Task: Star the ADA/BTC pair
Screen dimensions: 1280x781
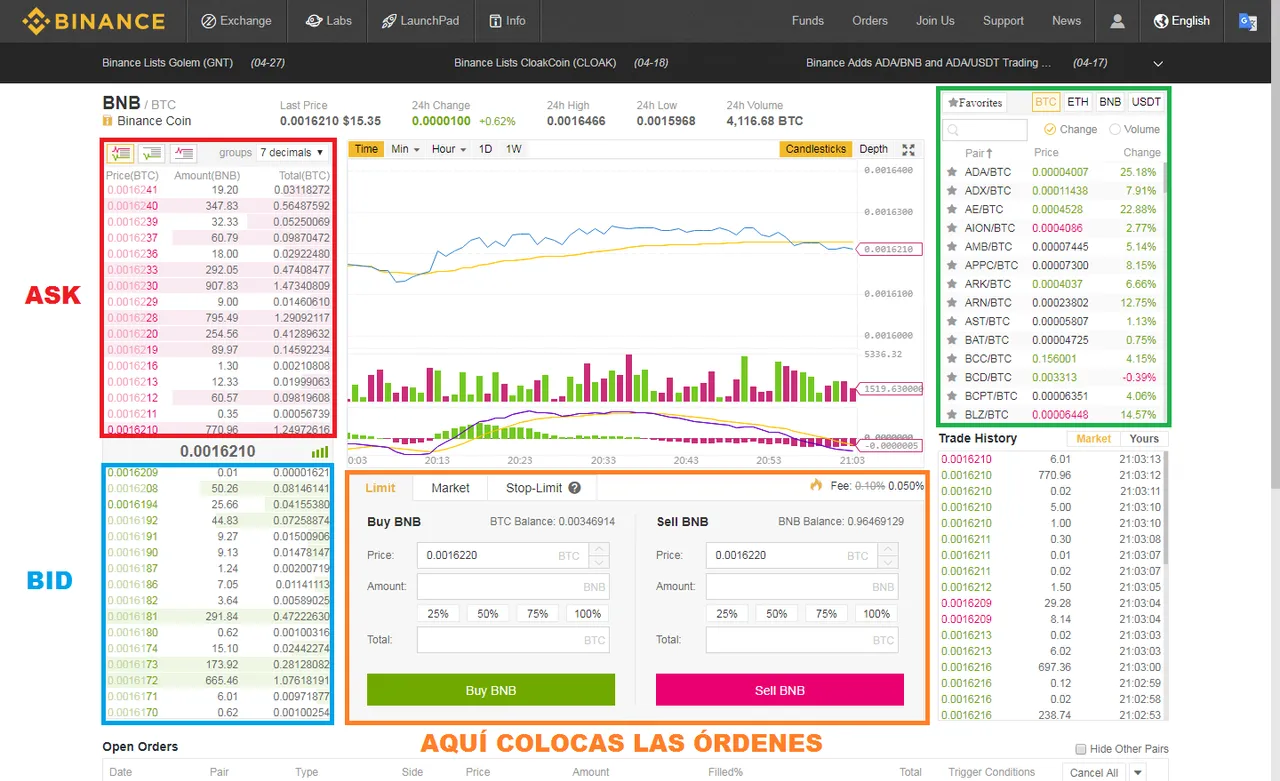Action: tap(952, 172)
